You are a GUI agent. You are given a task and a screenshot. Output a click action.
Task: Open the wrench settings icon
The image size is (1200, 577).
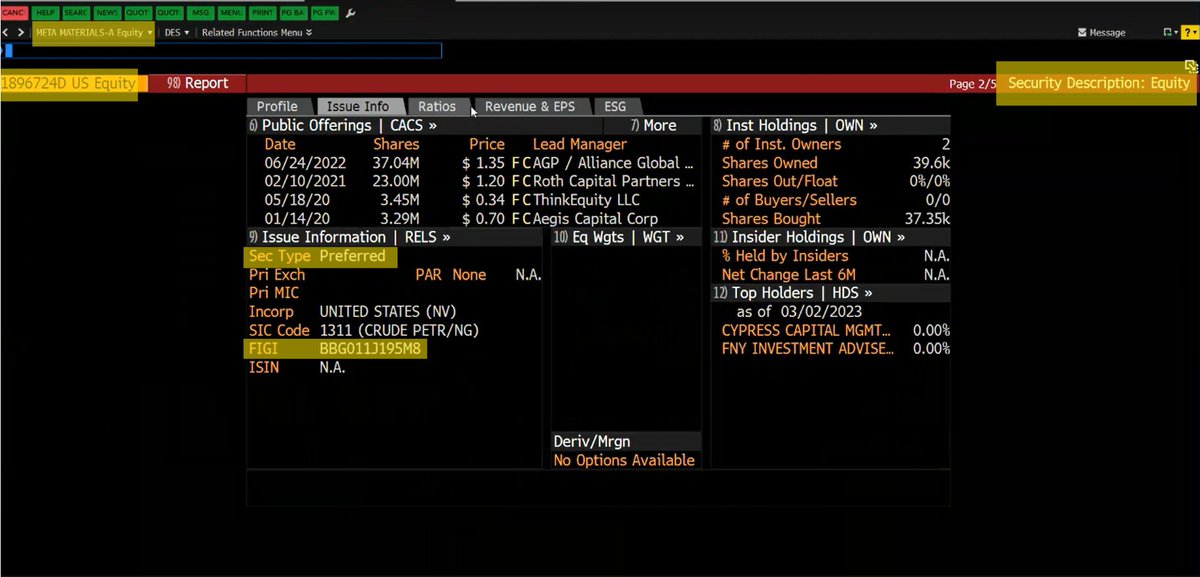pos(350,13)
